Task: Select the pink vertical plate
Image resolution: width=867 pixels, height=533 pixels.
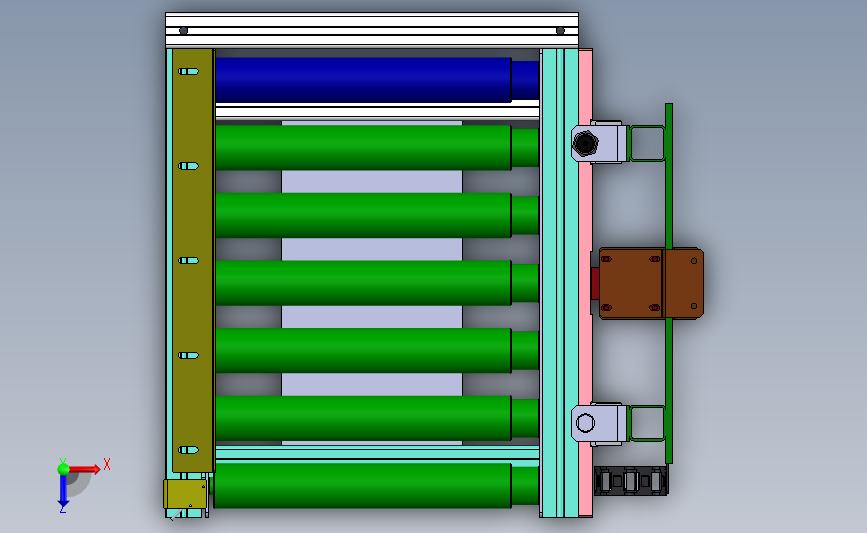Action: point(585,283)
